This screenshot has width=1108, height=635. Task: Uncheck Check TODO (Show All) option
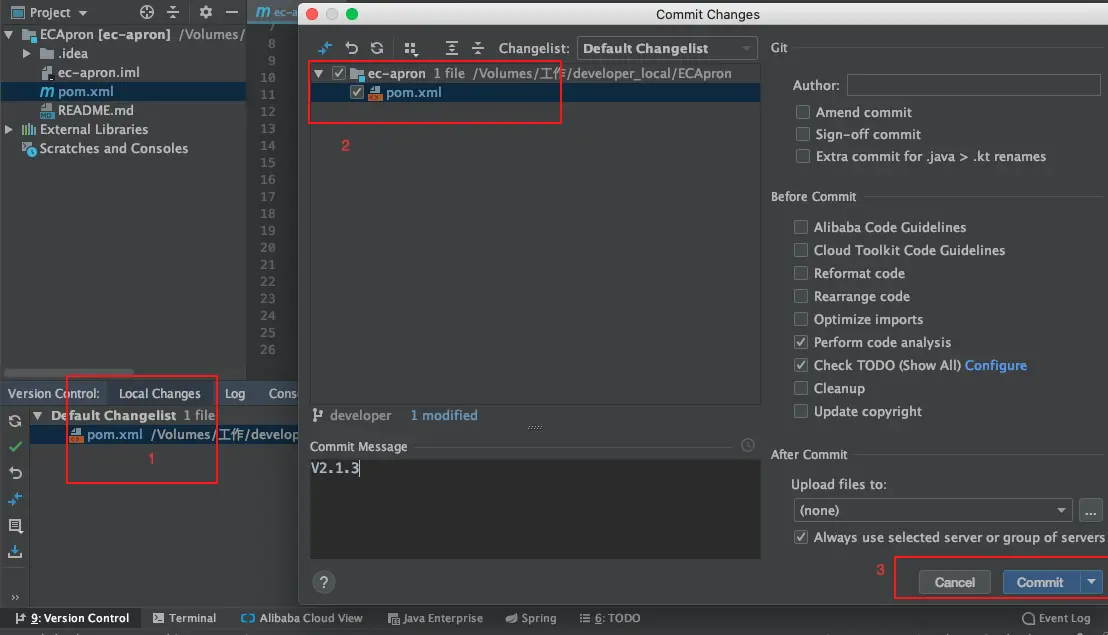click(x=801, y=365)
